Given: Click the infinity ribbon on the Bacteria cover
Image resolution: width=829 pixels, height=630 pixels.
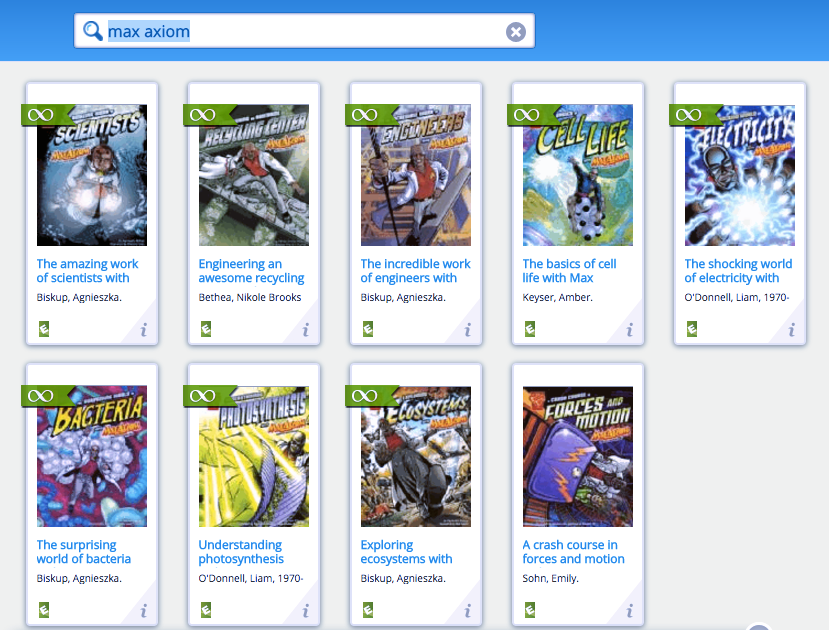Looking at the screenshot, I should click(x=45, y=396).
